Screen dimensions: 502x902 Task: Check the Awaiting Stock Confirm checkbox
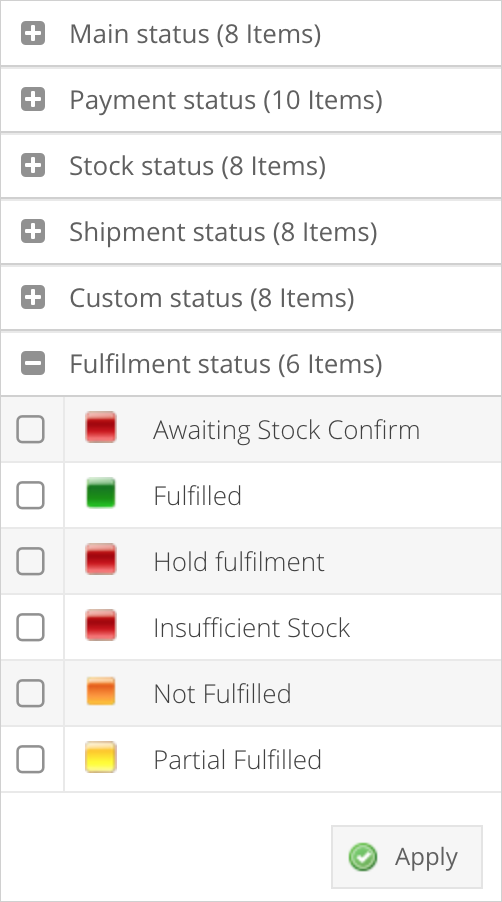tap(30, 429)
